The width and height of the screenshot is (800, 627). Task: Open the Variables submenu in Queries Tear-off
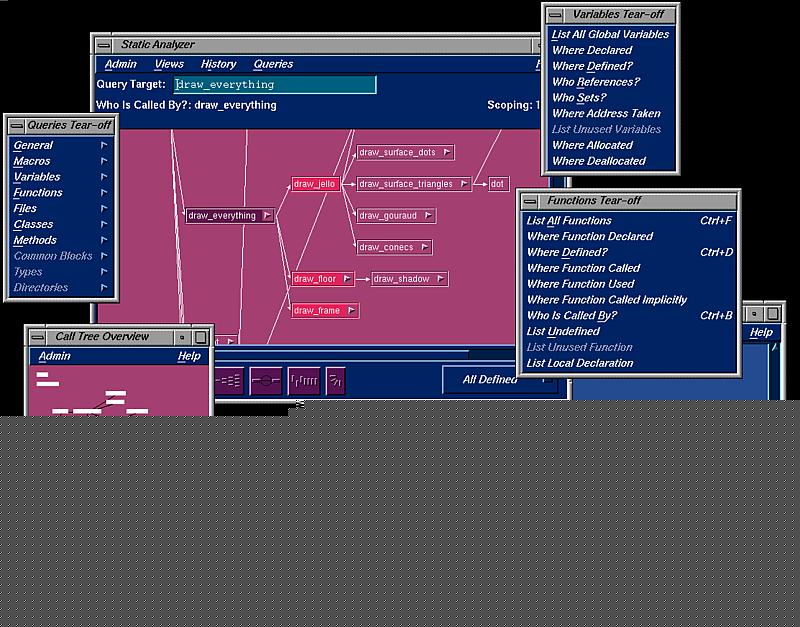pos(61,177)
